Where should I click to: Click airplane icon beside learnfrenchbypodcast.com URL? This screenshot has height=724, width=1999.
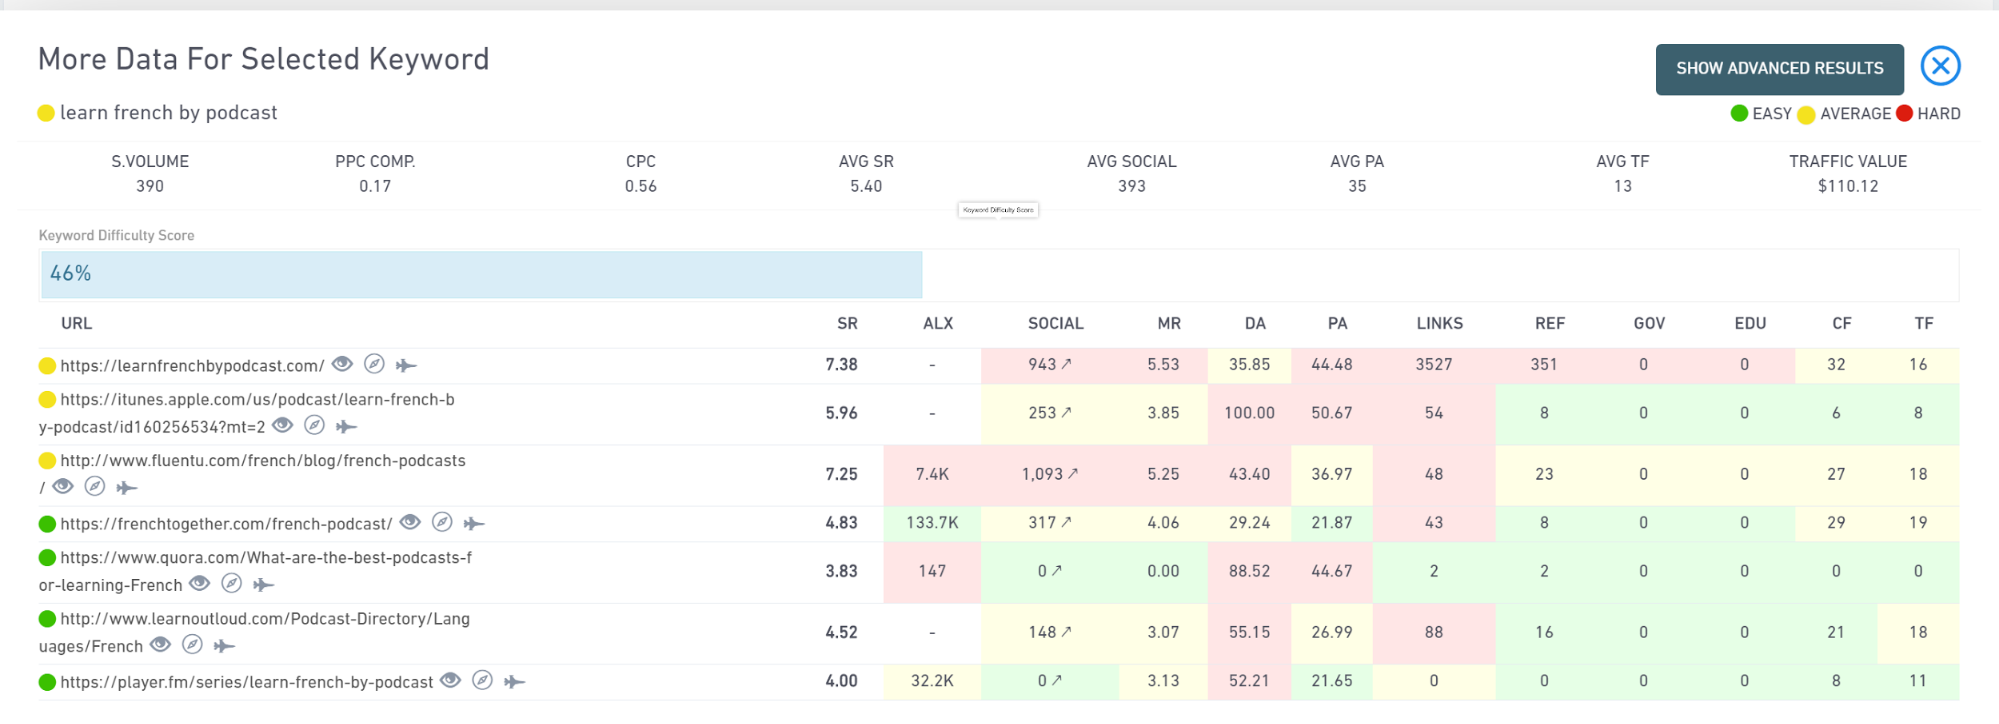click(406, 365)
